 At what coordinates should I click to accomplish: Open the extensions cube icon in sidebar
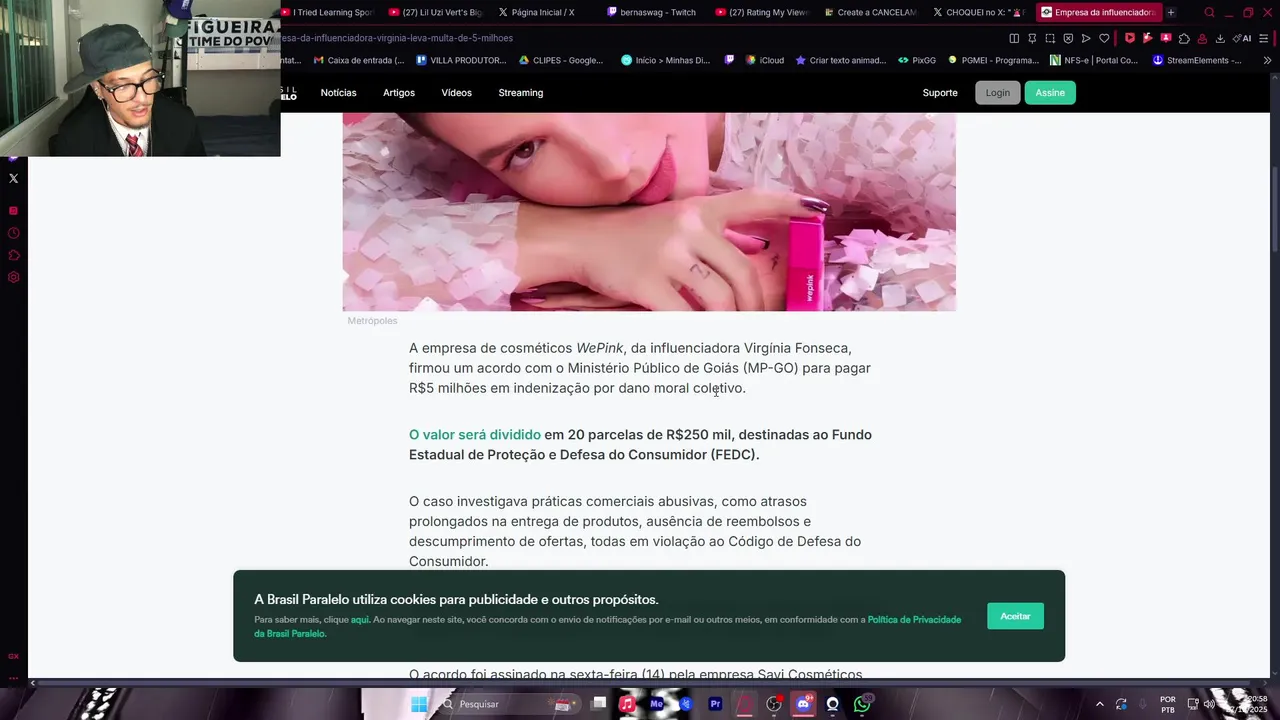click(x=13, y=255)
